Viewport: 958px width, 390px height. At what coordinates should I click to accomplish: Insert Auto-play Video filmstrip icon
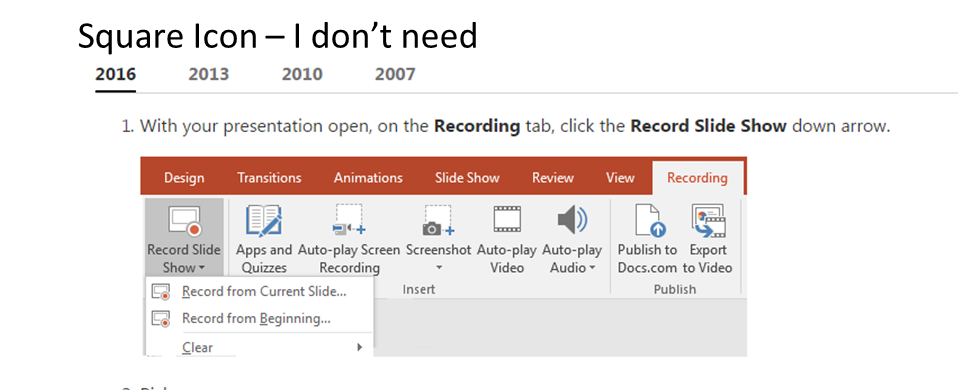(507, 219)
